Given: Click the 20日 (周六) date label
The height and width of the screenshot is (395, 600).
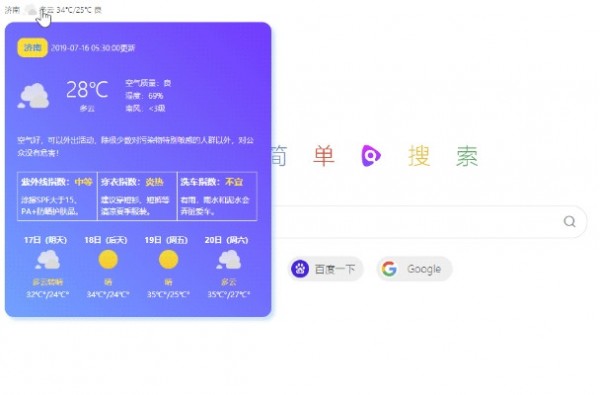Looking at the screenshot, I should (227, 240).
